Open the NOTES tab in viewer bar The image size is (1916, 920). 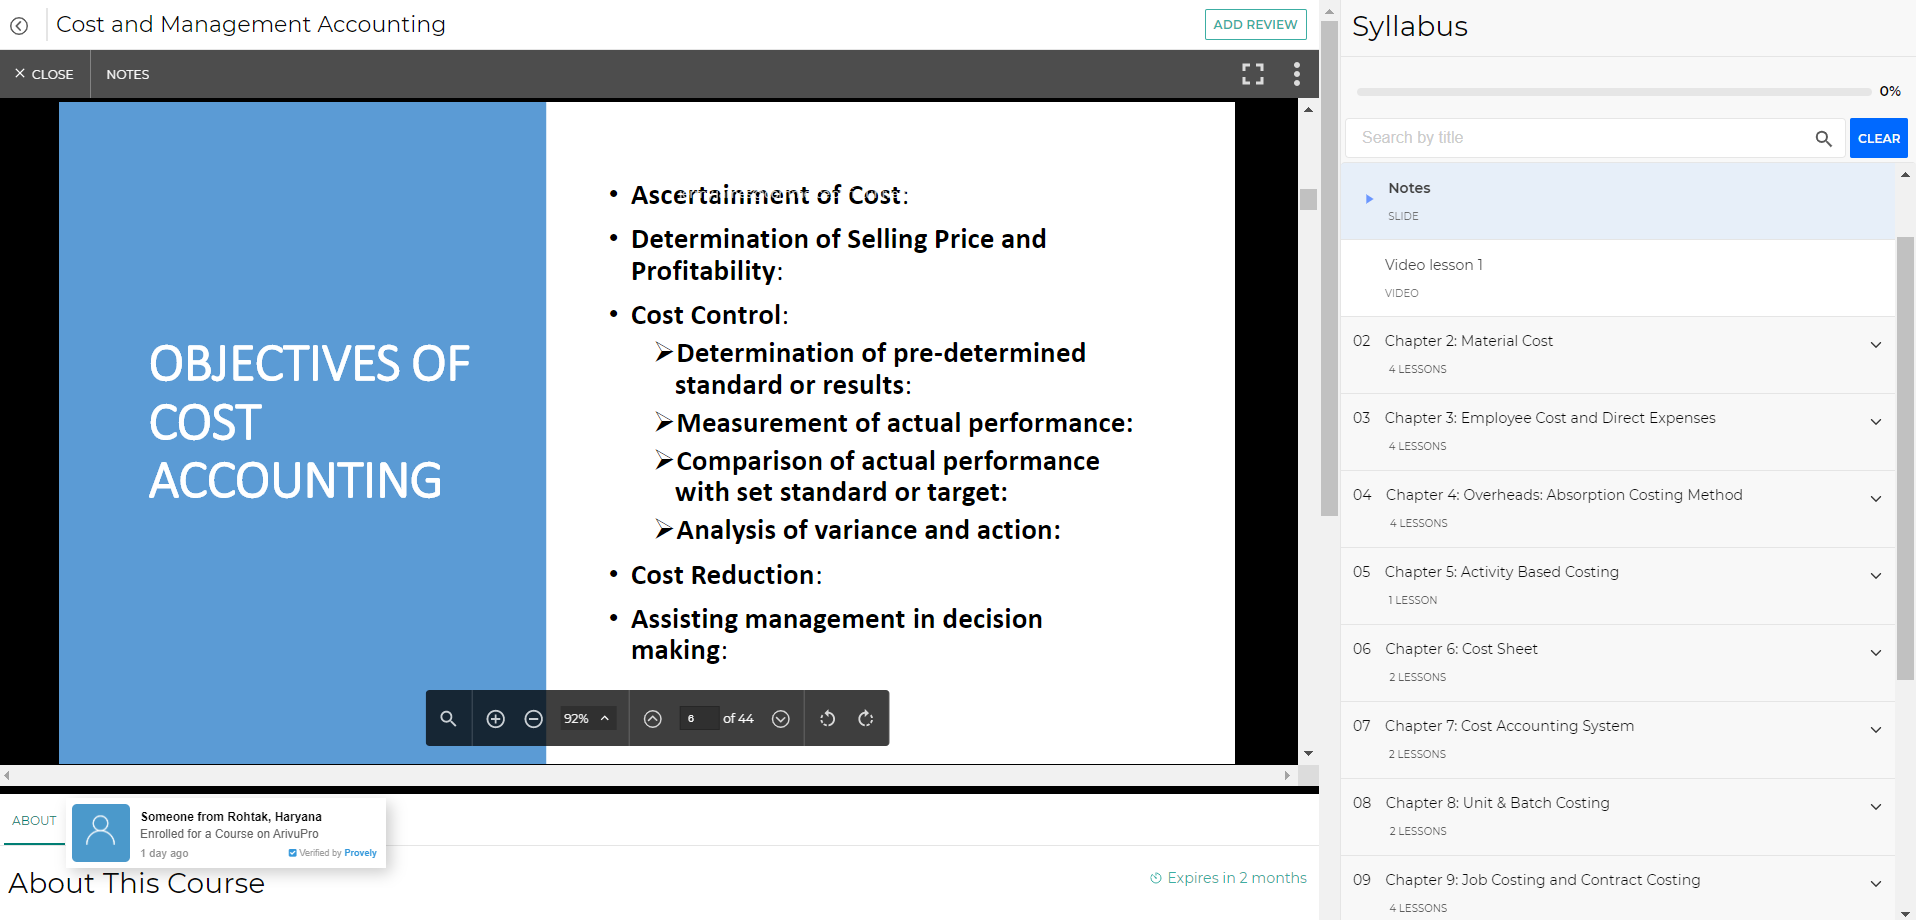[128, 74]
